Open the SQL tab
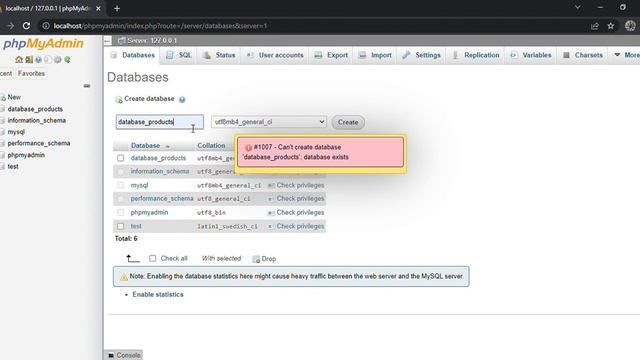This screenshot has width=640, height=360. pos(179,55)
